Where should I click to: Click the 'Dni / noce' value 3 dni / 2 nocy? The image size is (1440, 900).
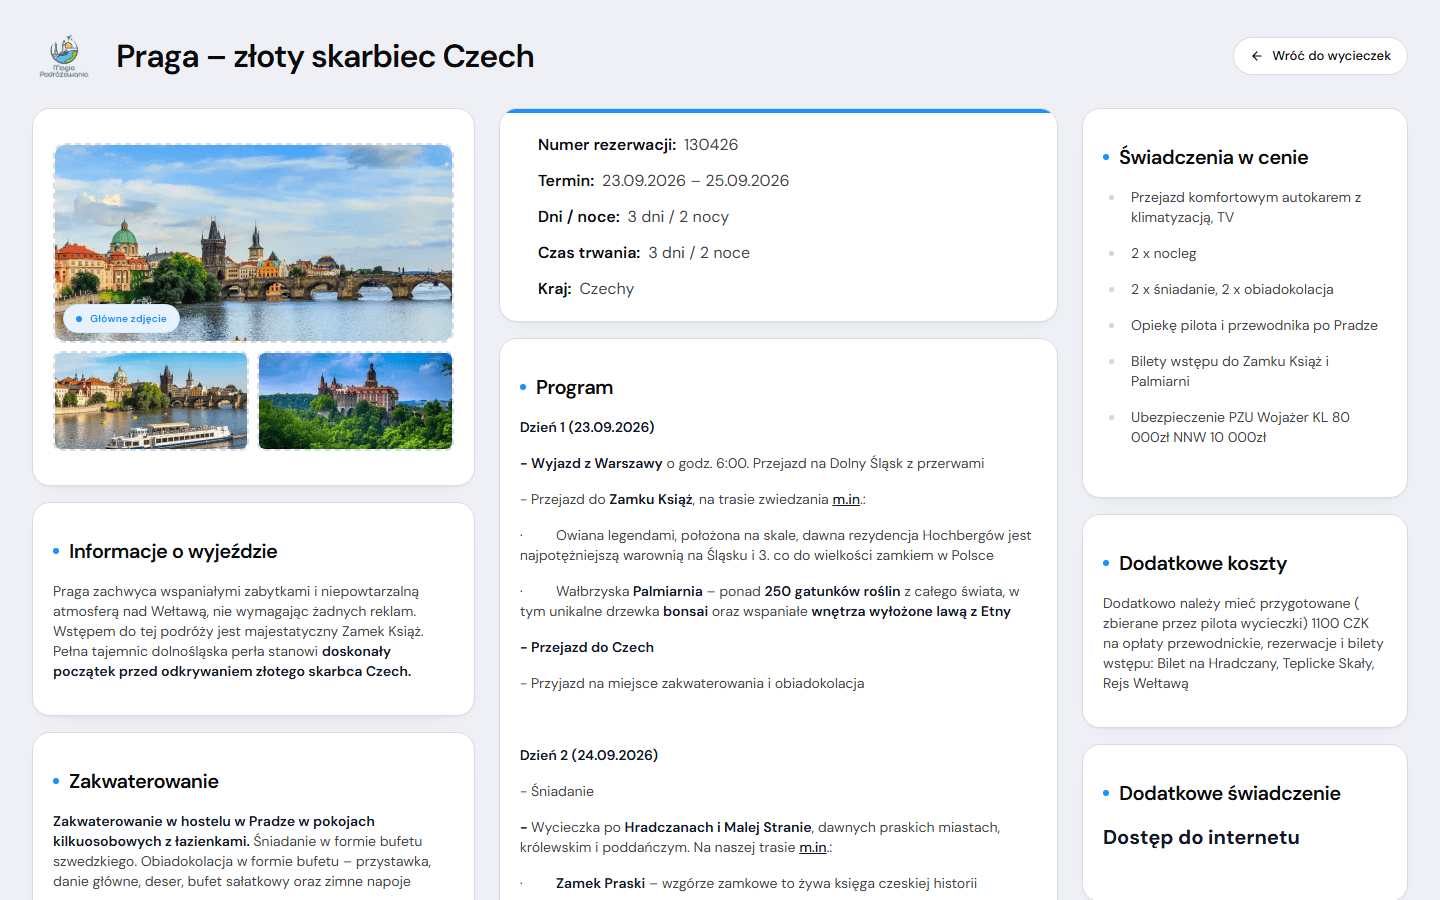[x=678, y=217]
